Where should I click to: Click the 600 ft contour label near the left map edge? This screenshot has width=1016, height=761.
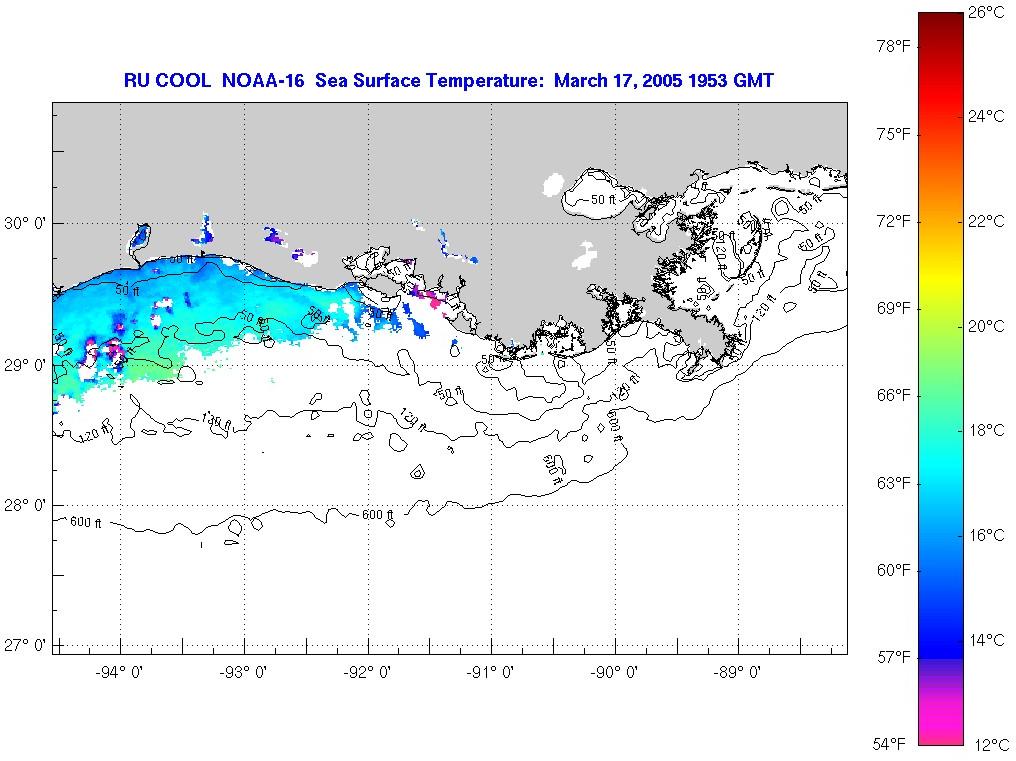86,522
